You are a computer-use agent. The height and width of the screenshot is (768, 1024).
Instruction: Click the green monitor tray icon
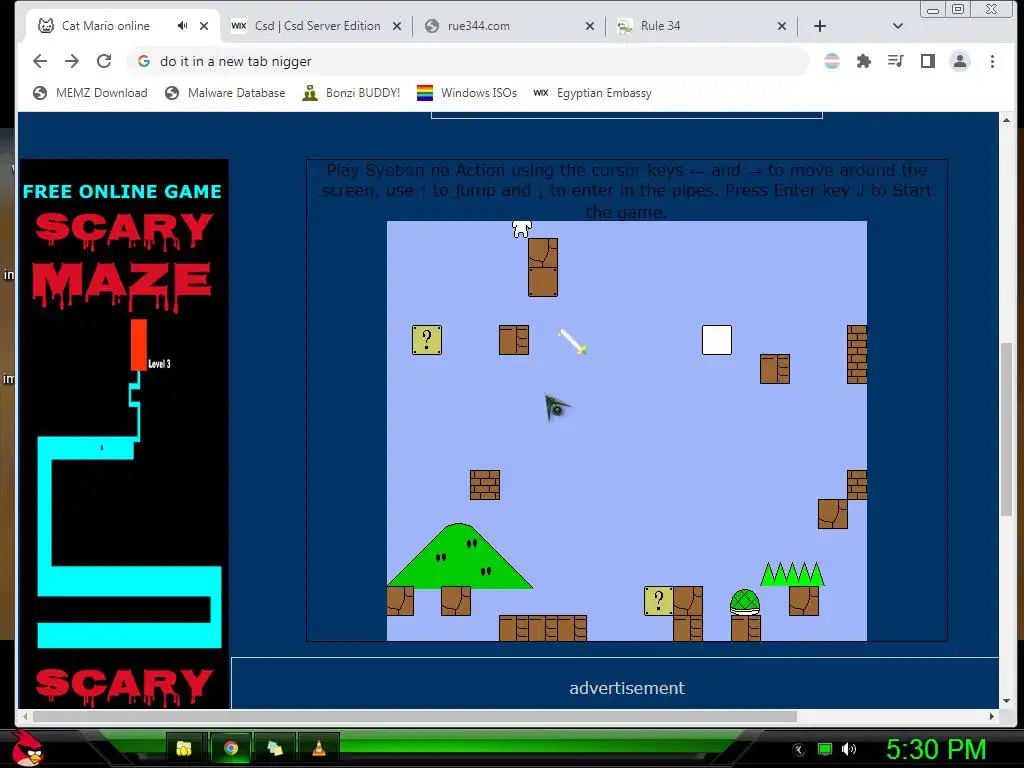[x=825, y=749]
